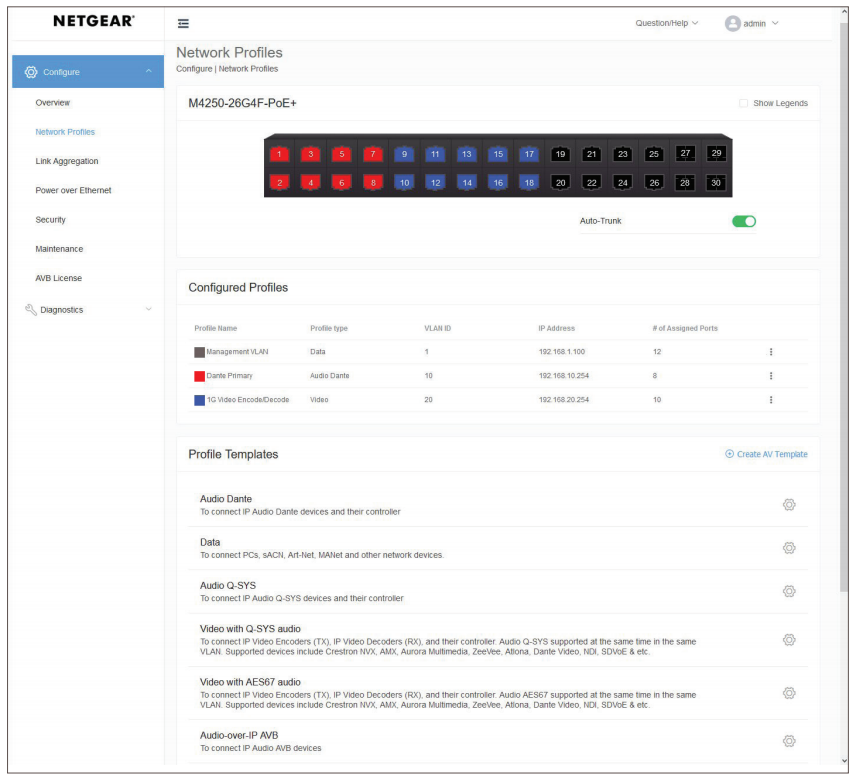Open settings gear for Data template

[789, 547]
